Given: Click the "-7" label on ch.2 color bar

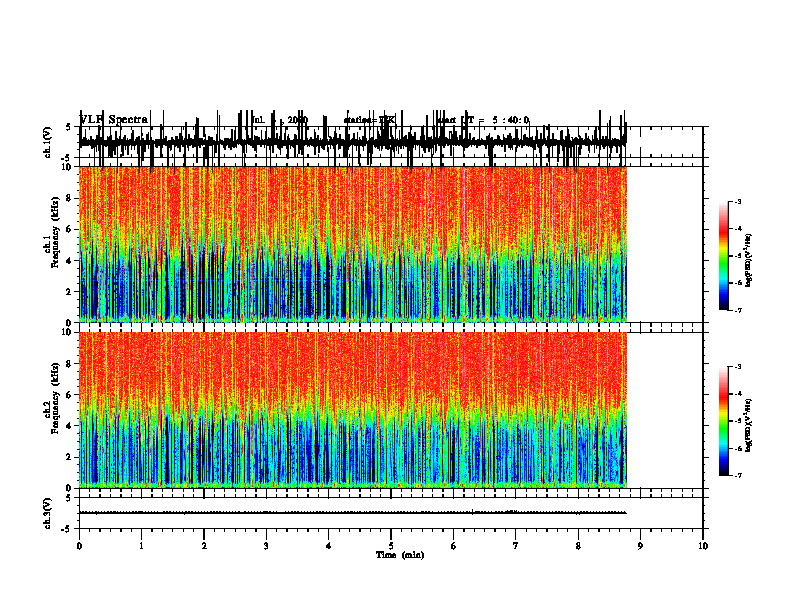Looking at the screenshot, I should click(x=737, y=476).
